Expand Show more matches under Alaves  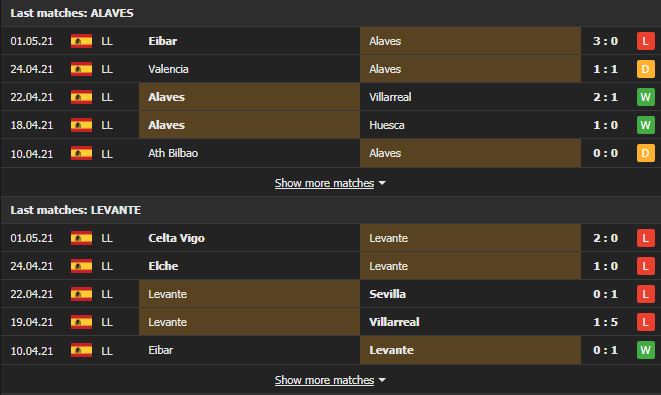point(324,183)
